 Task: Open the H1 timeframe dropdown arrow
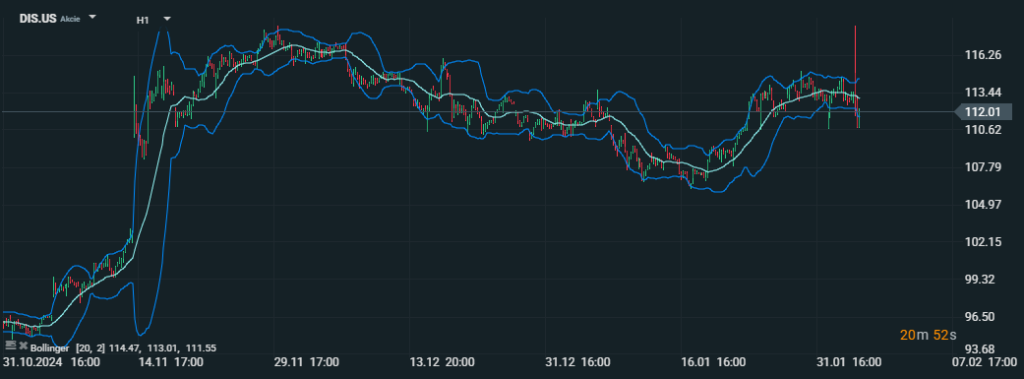click(x=167, y=19)
